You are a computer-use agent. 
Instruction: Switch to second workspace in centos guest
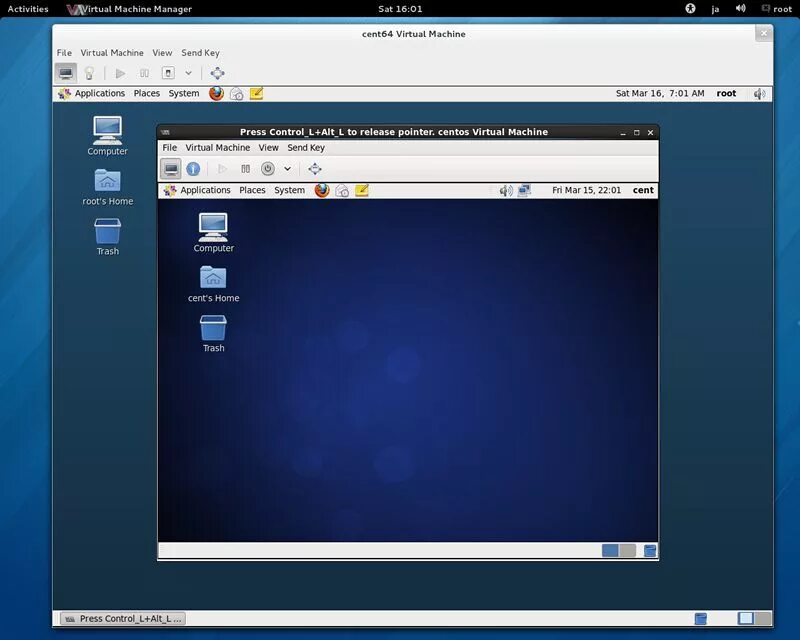pos(628,550)
